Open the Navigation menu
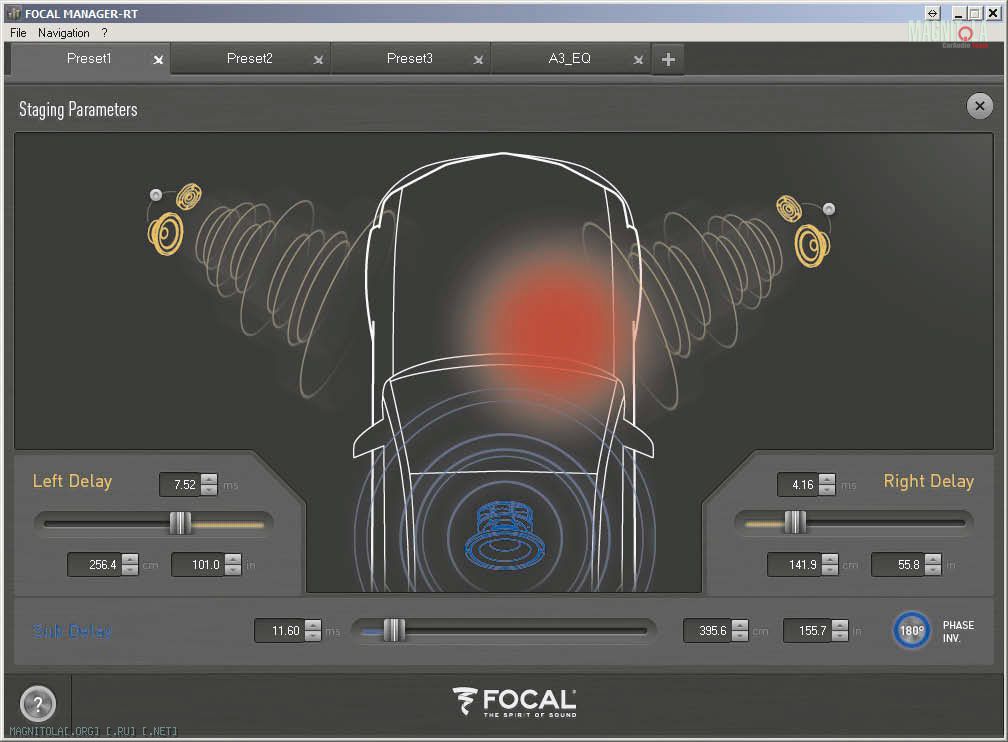1008x742 pixels. tap(64, 33)
